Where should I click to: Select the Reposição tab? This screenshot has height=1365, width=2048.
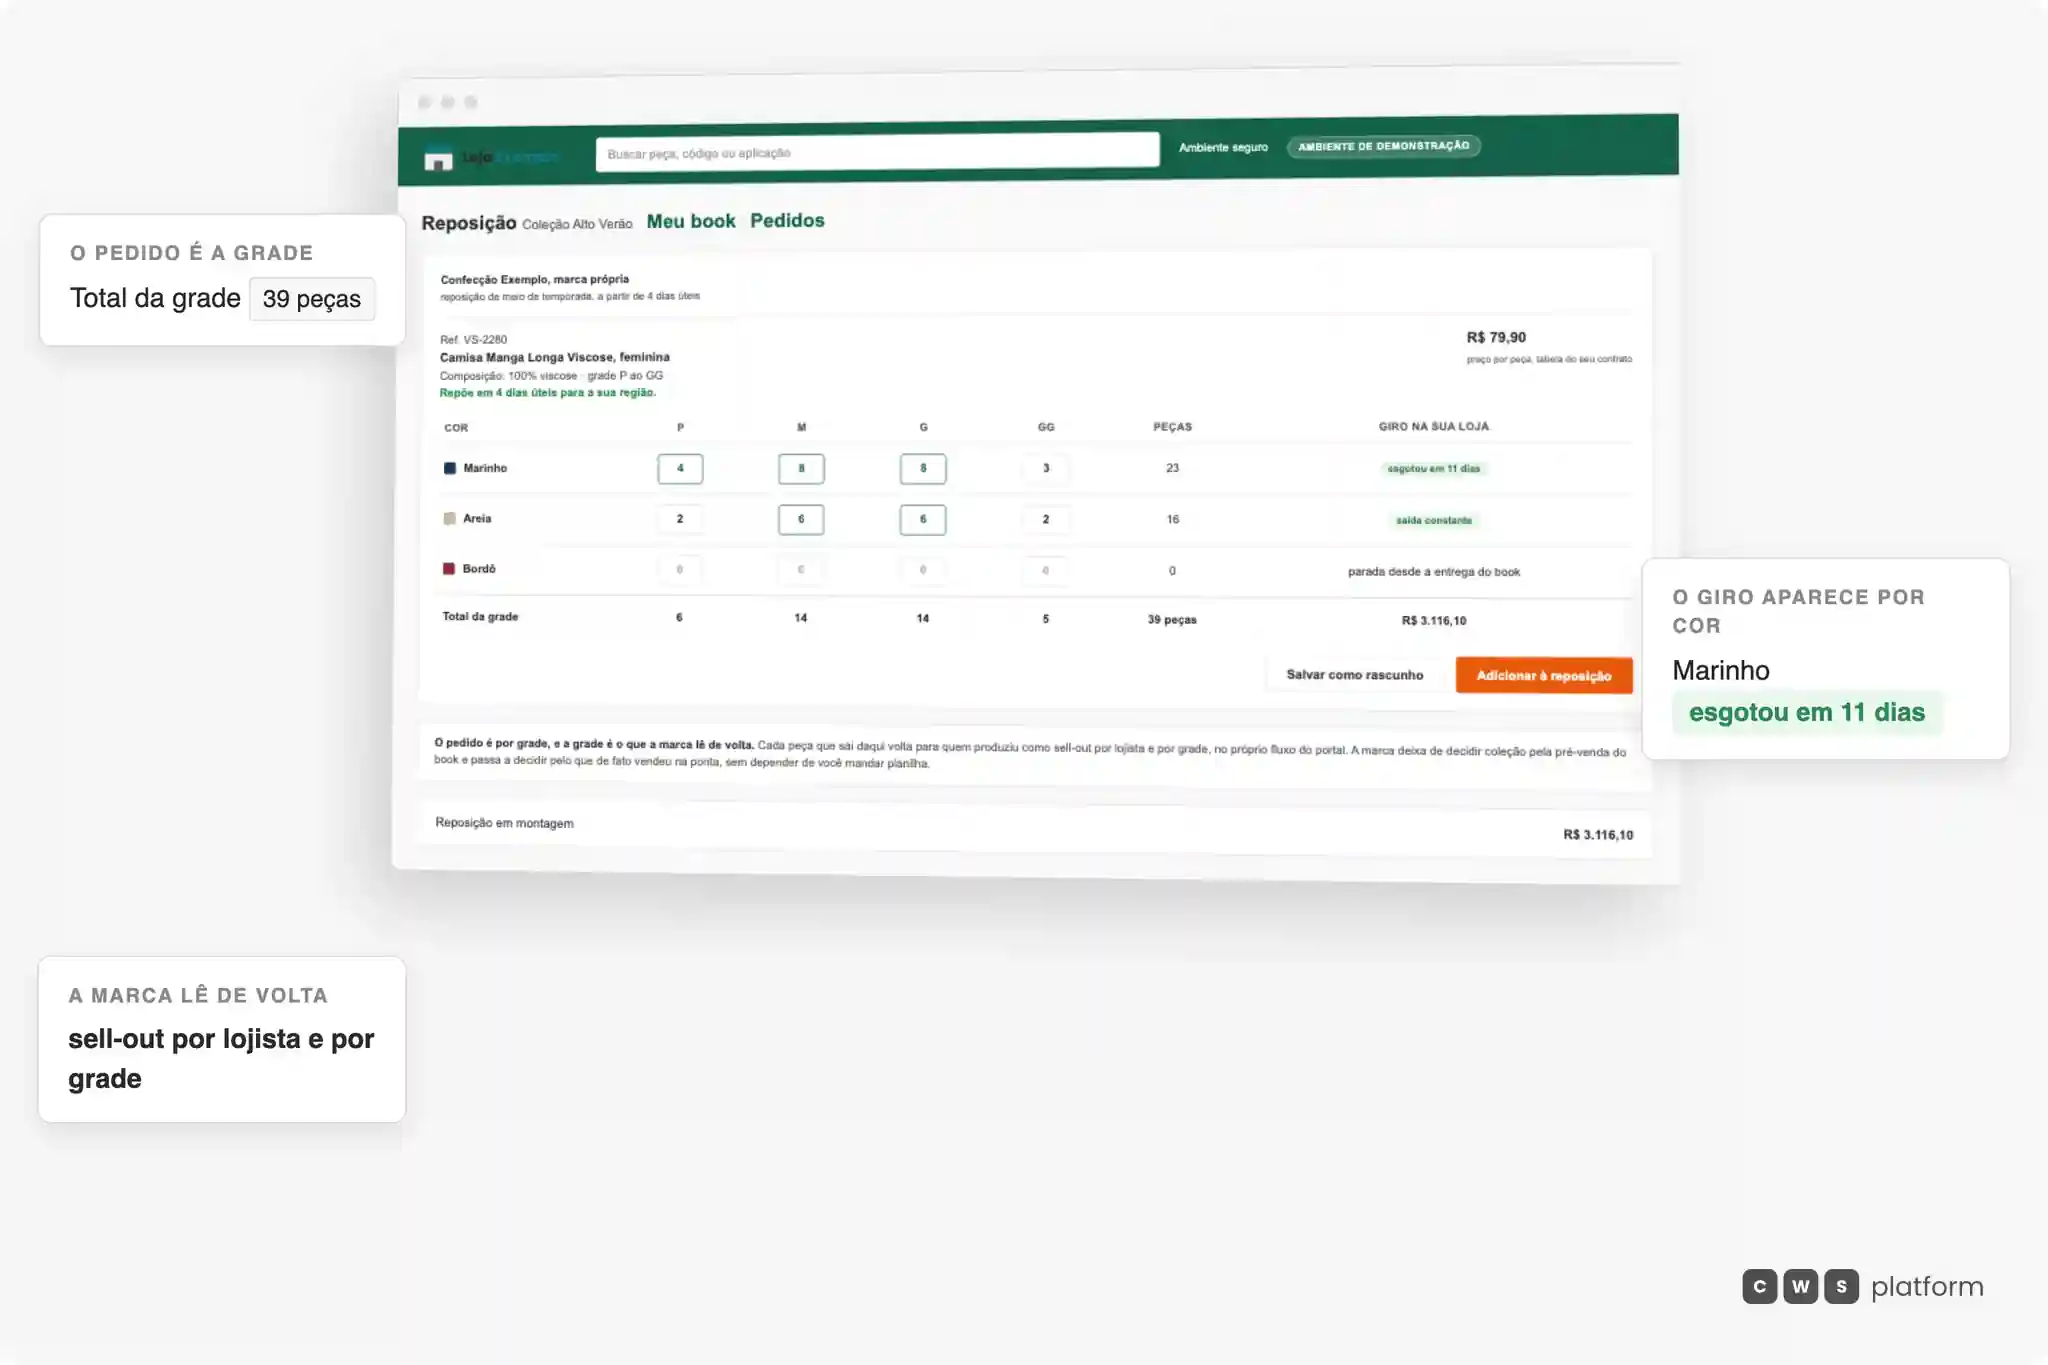(469, 223)
